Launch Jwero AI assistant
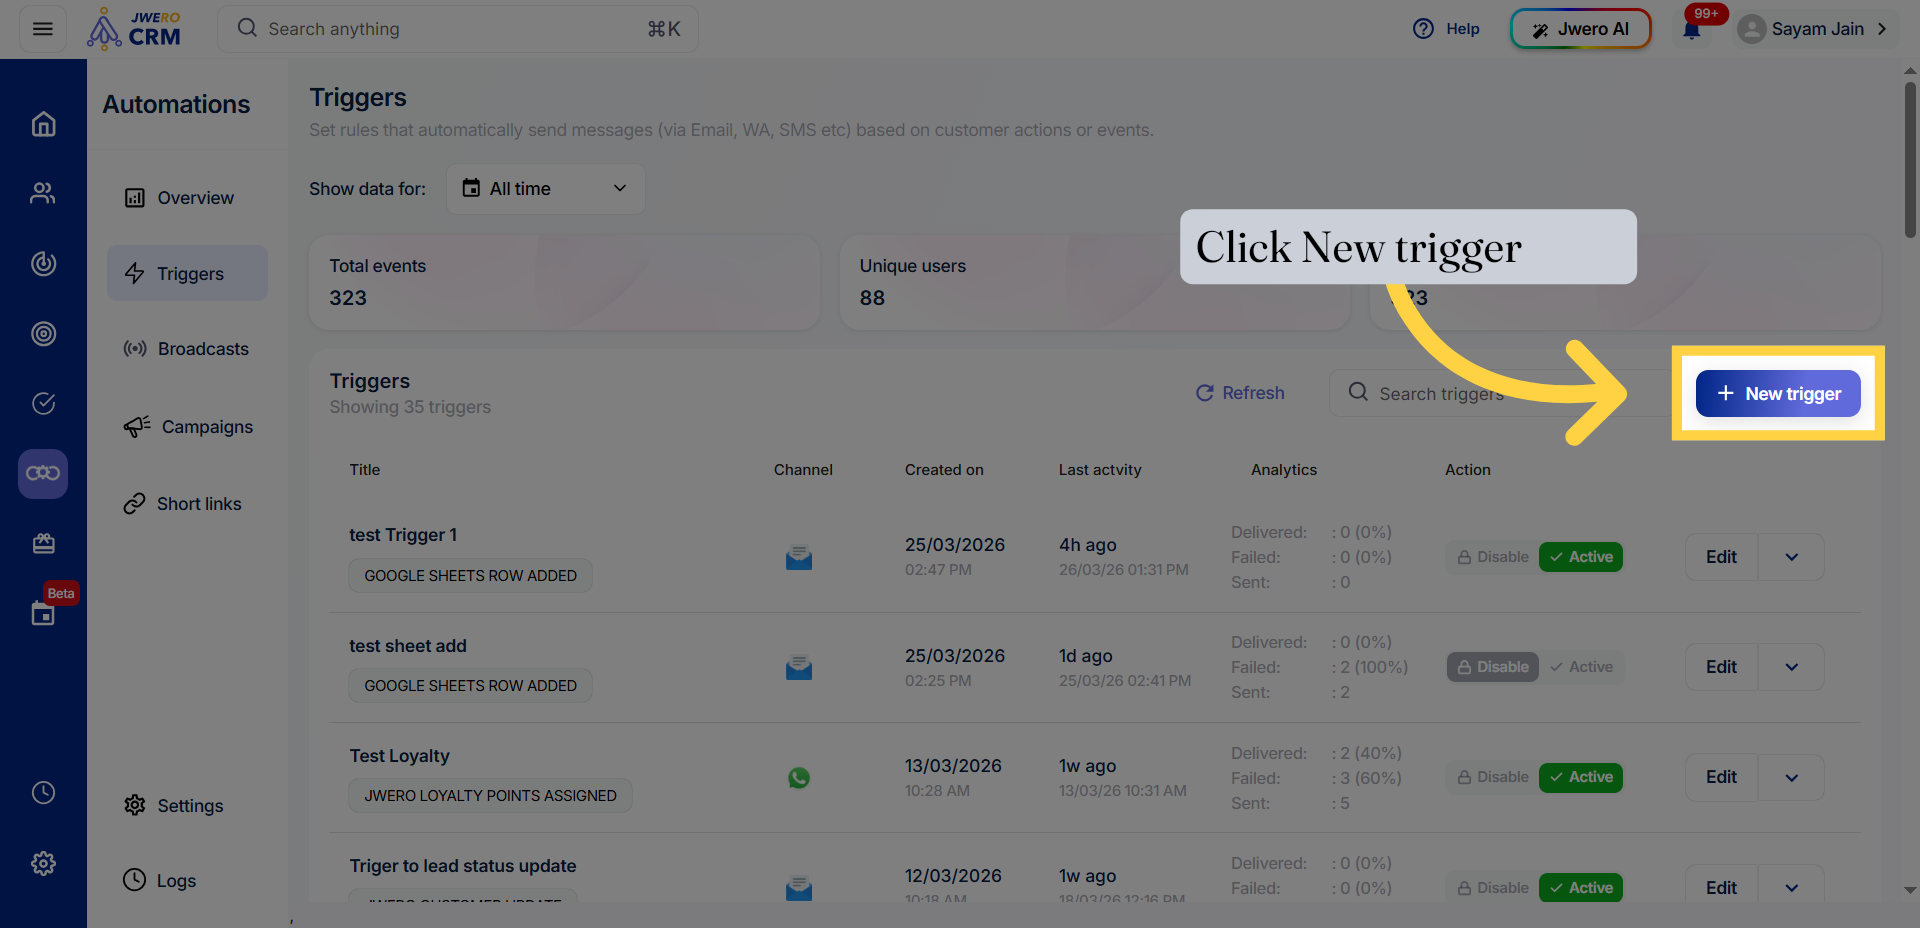1920x928 pixels. 1580,29
